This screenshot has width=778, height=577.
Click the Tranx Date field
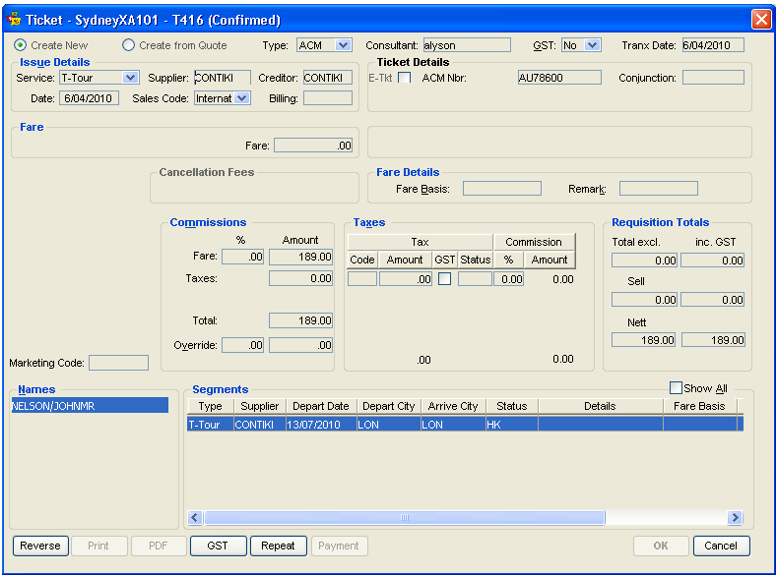point(713,45)
